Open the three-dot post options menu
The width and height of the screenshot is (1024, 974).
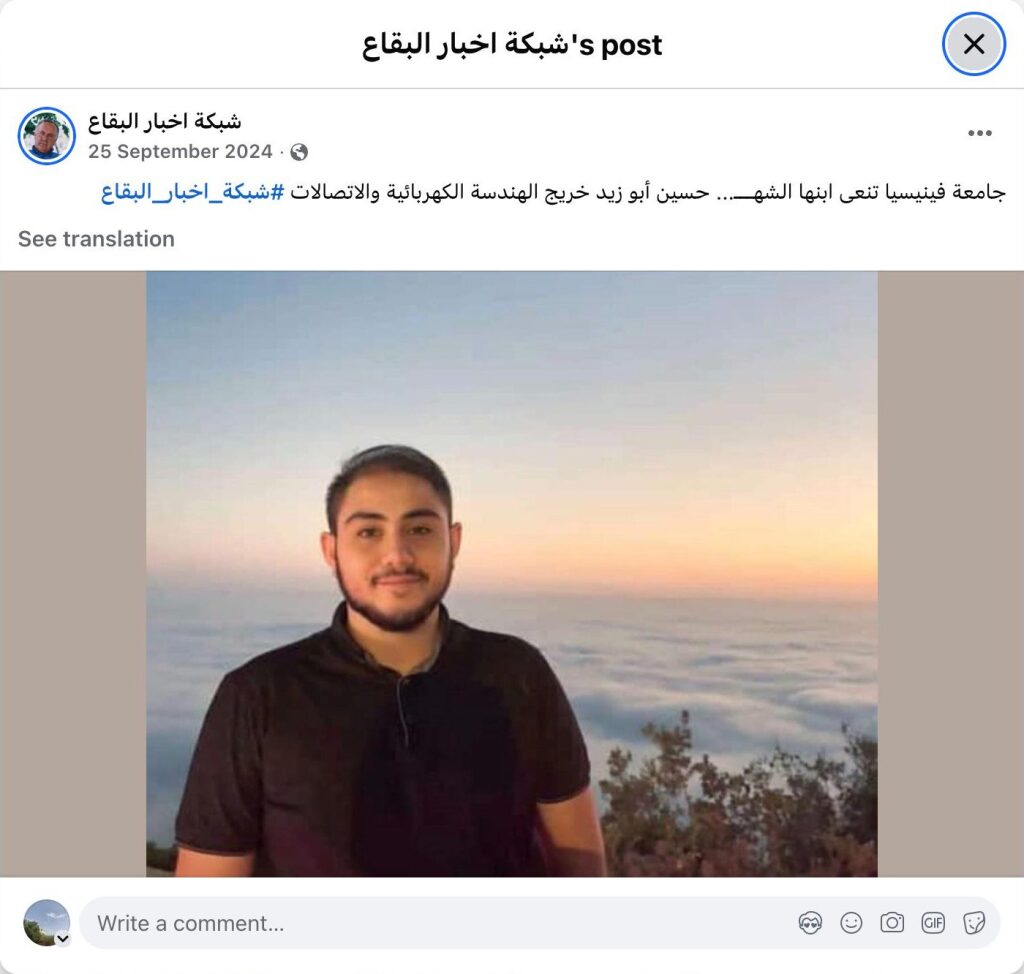(980, 133)
